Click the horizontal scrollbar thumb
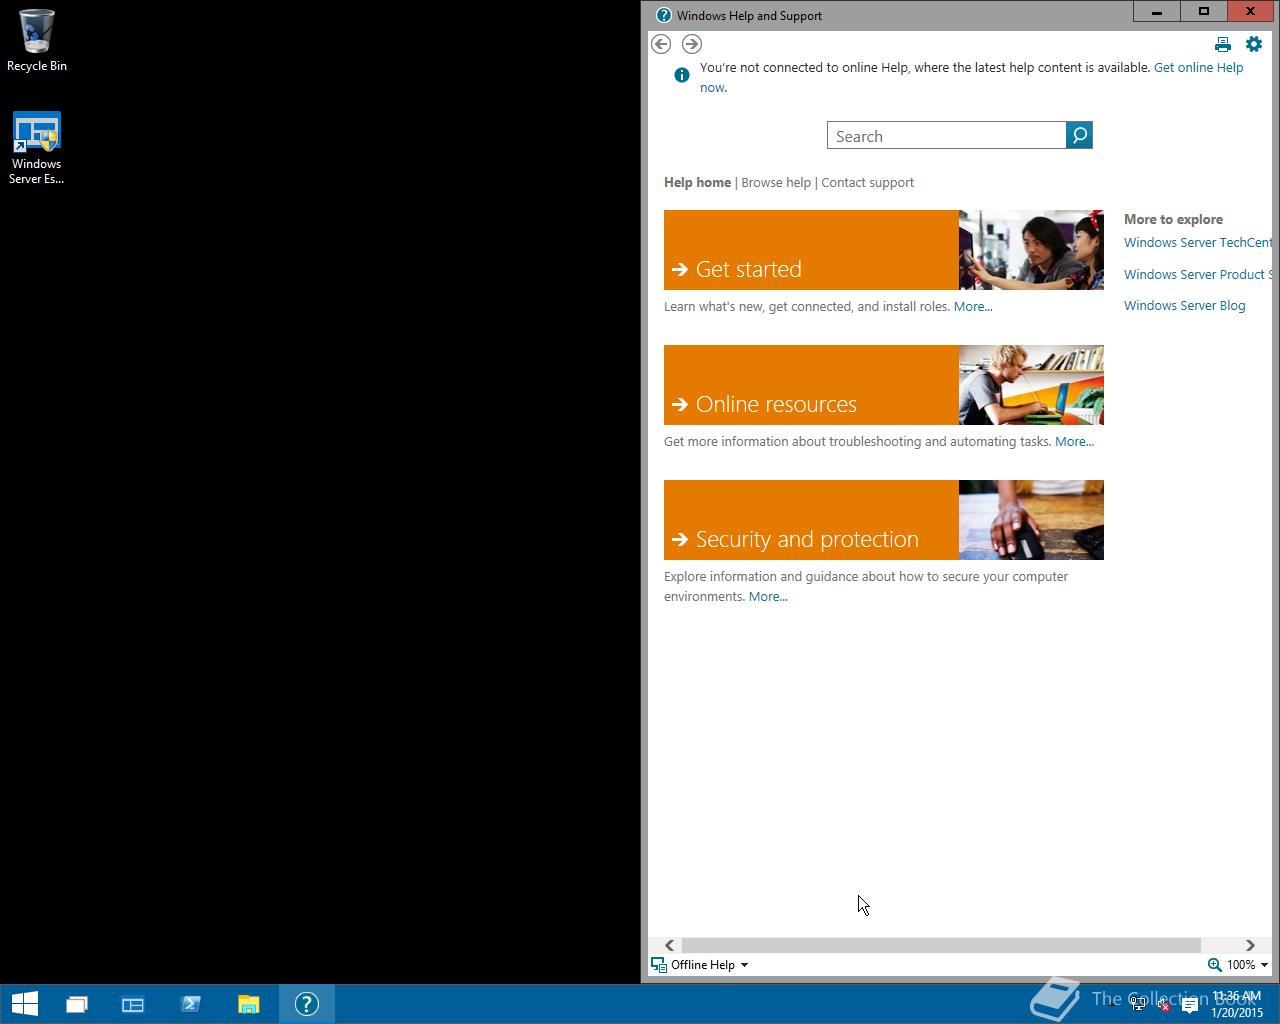 [x=941, y=945]
